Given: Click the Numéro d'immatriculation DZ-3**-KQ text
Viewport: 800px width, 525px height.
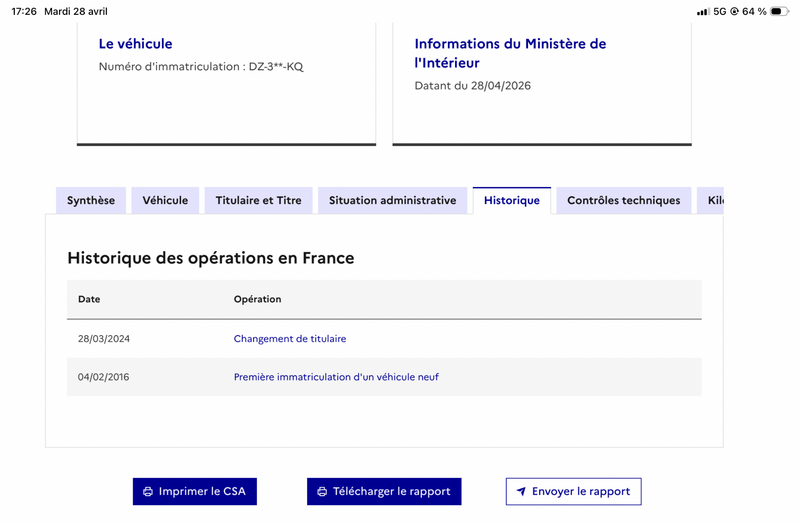Looking at the screenshot, I should coord(201,67).
